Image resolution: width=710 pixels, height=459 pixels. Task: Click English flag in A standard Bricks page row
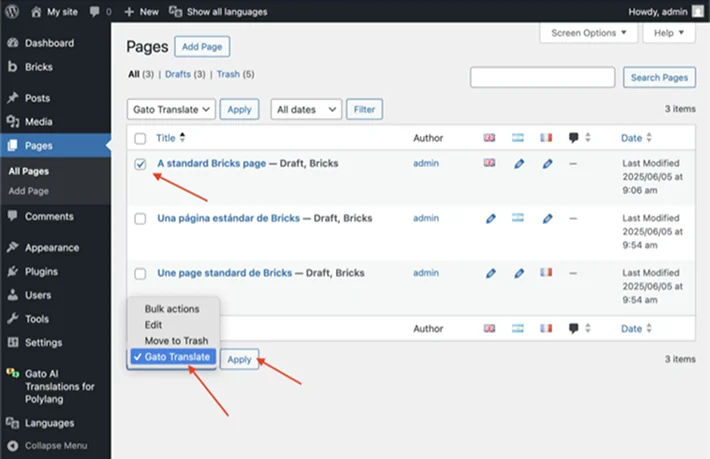[x=489, y=163]
